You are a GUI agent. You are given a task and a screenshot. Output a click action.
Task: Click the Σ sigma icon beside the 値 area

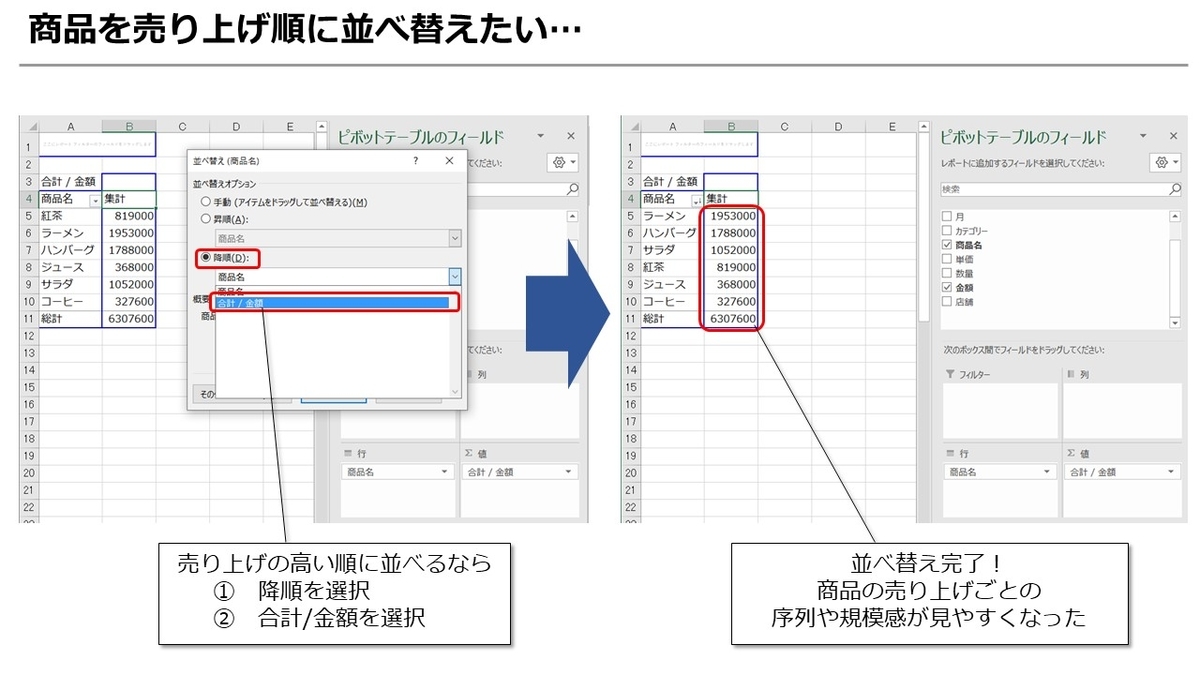tap(1072, 454)
